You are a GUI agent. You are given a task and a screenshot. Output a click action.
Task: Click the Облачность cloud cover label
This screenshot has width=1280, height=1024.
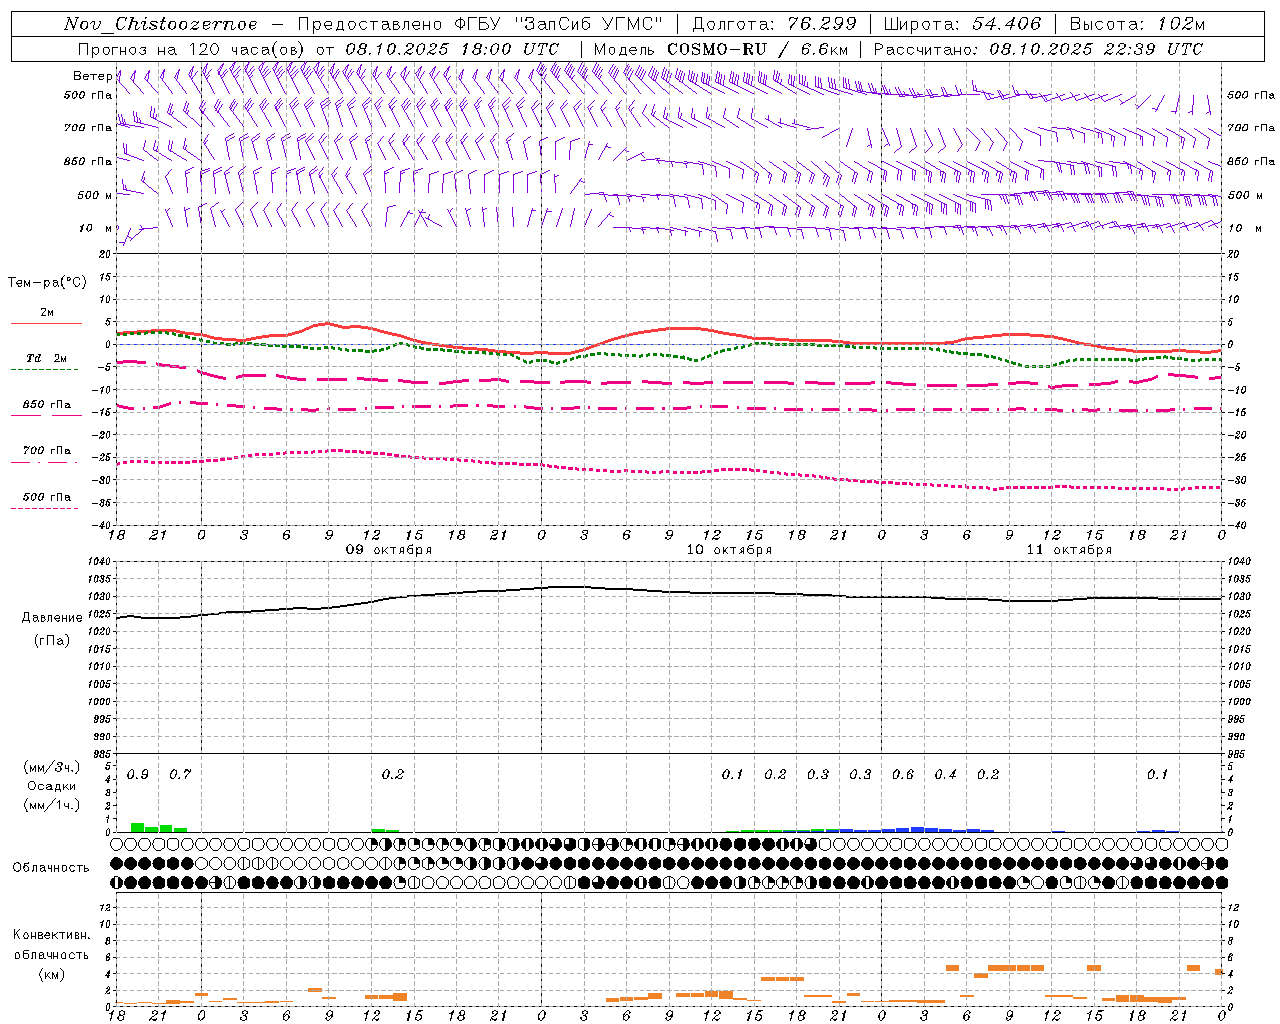click(51, 868)
